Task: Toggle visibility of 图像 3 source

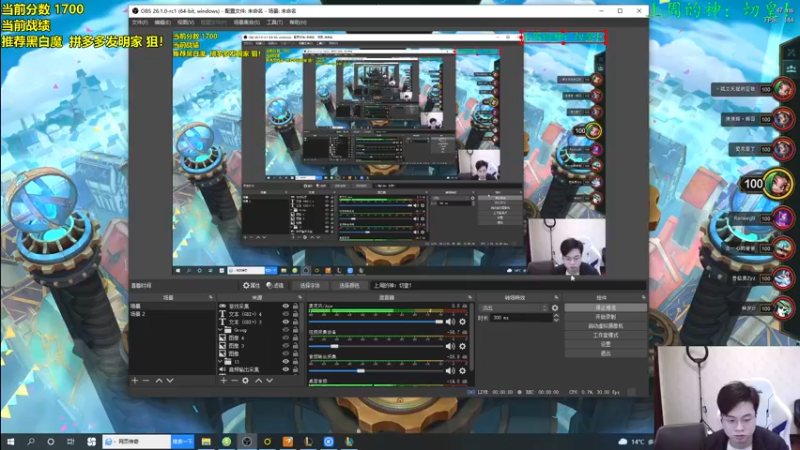Action: [286, 346]
